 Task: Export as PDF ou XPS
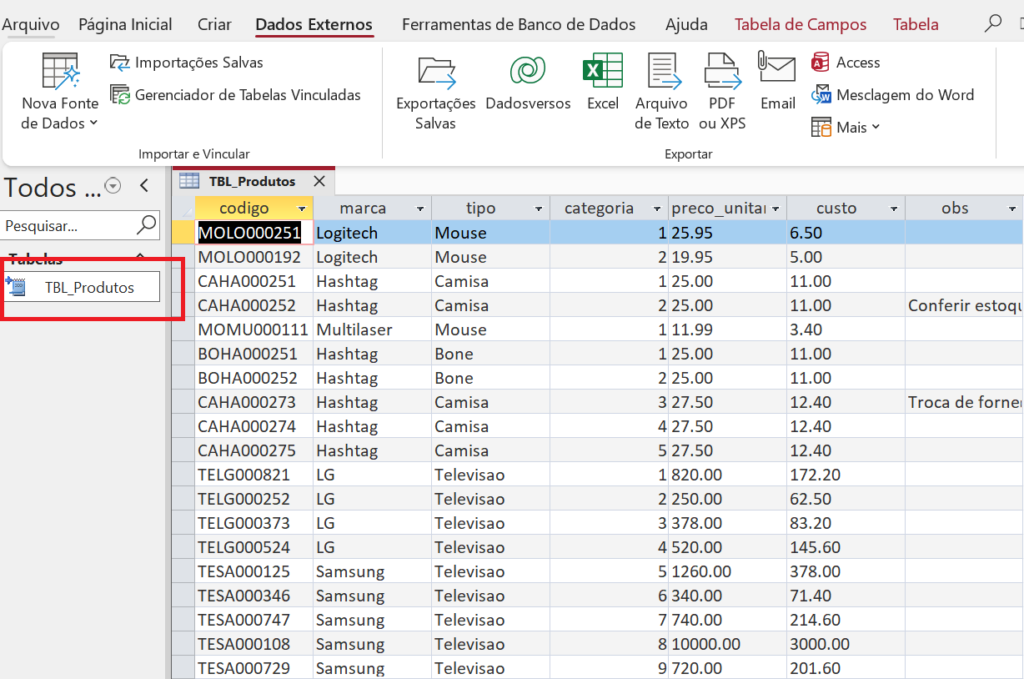tap(722, 73)
